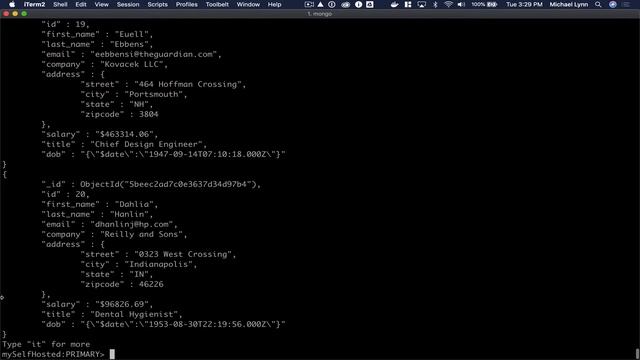Viewport: 640px width, 360px height.
Task: Click the zipcode value 3804
Action: coord(149,114)
